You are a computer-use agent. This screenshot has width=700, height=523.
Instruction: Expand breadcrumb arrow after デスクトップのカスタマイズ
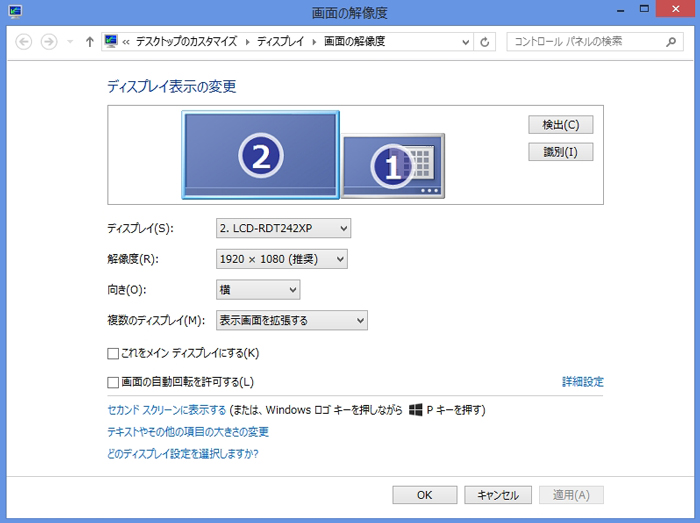(x=247, y=42)
